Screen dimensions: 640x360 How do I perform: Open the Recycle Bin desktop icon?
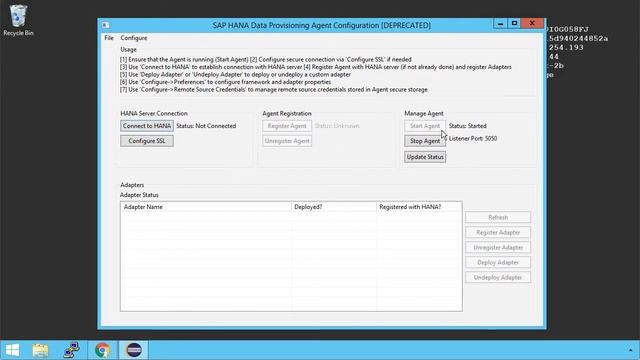(18, 20)
